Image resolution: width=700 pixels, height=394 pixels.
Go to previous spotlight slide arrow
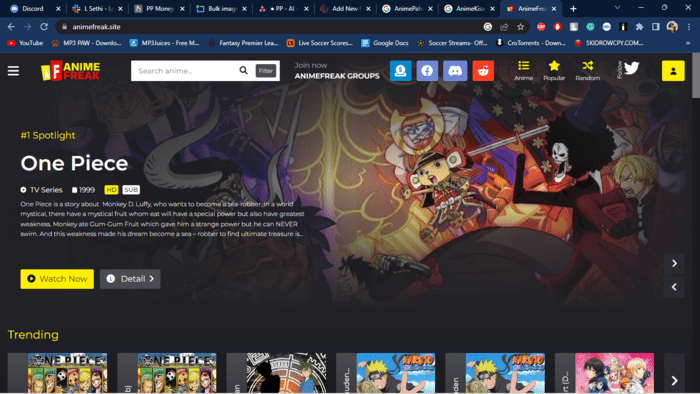tap(674, 287)
